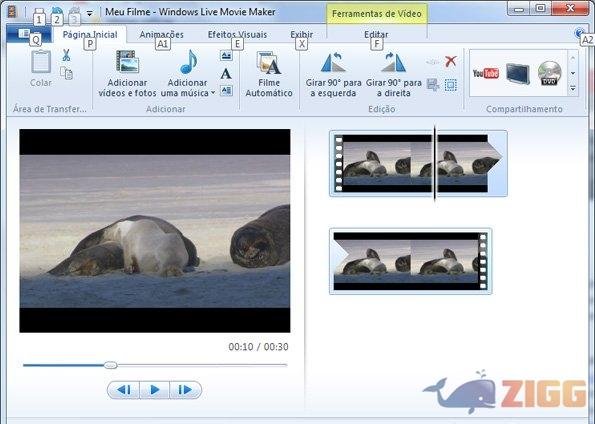Click the Edição group label
Image resolution: width=595 pixels, height=424 pixels.
[x=381, y=109]
